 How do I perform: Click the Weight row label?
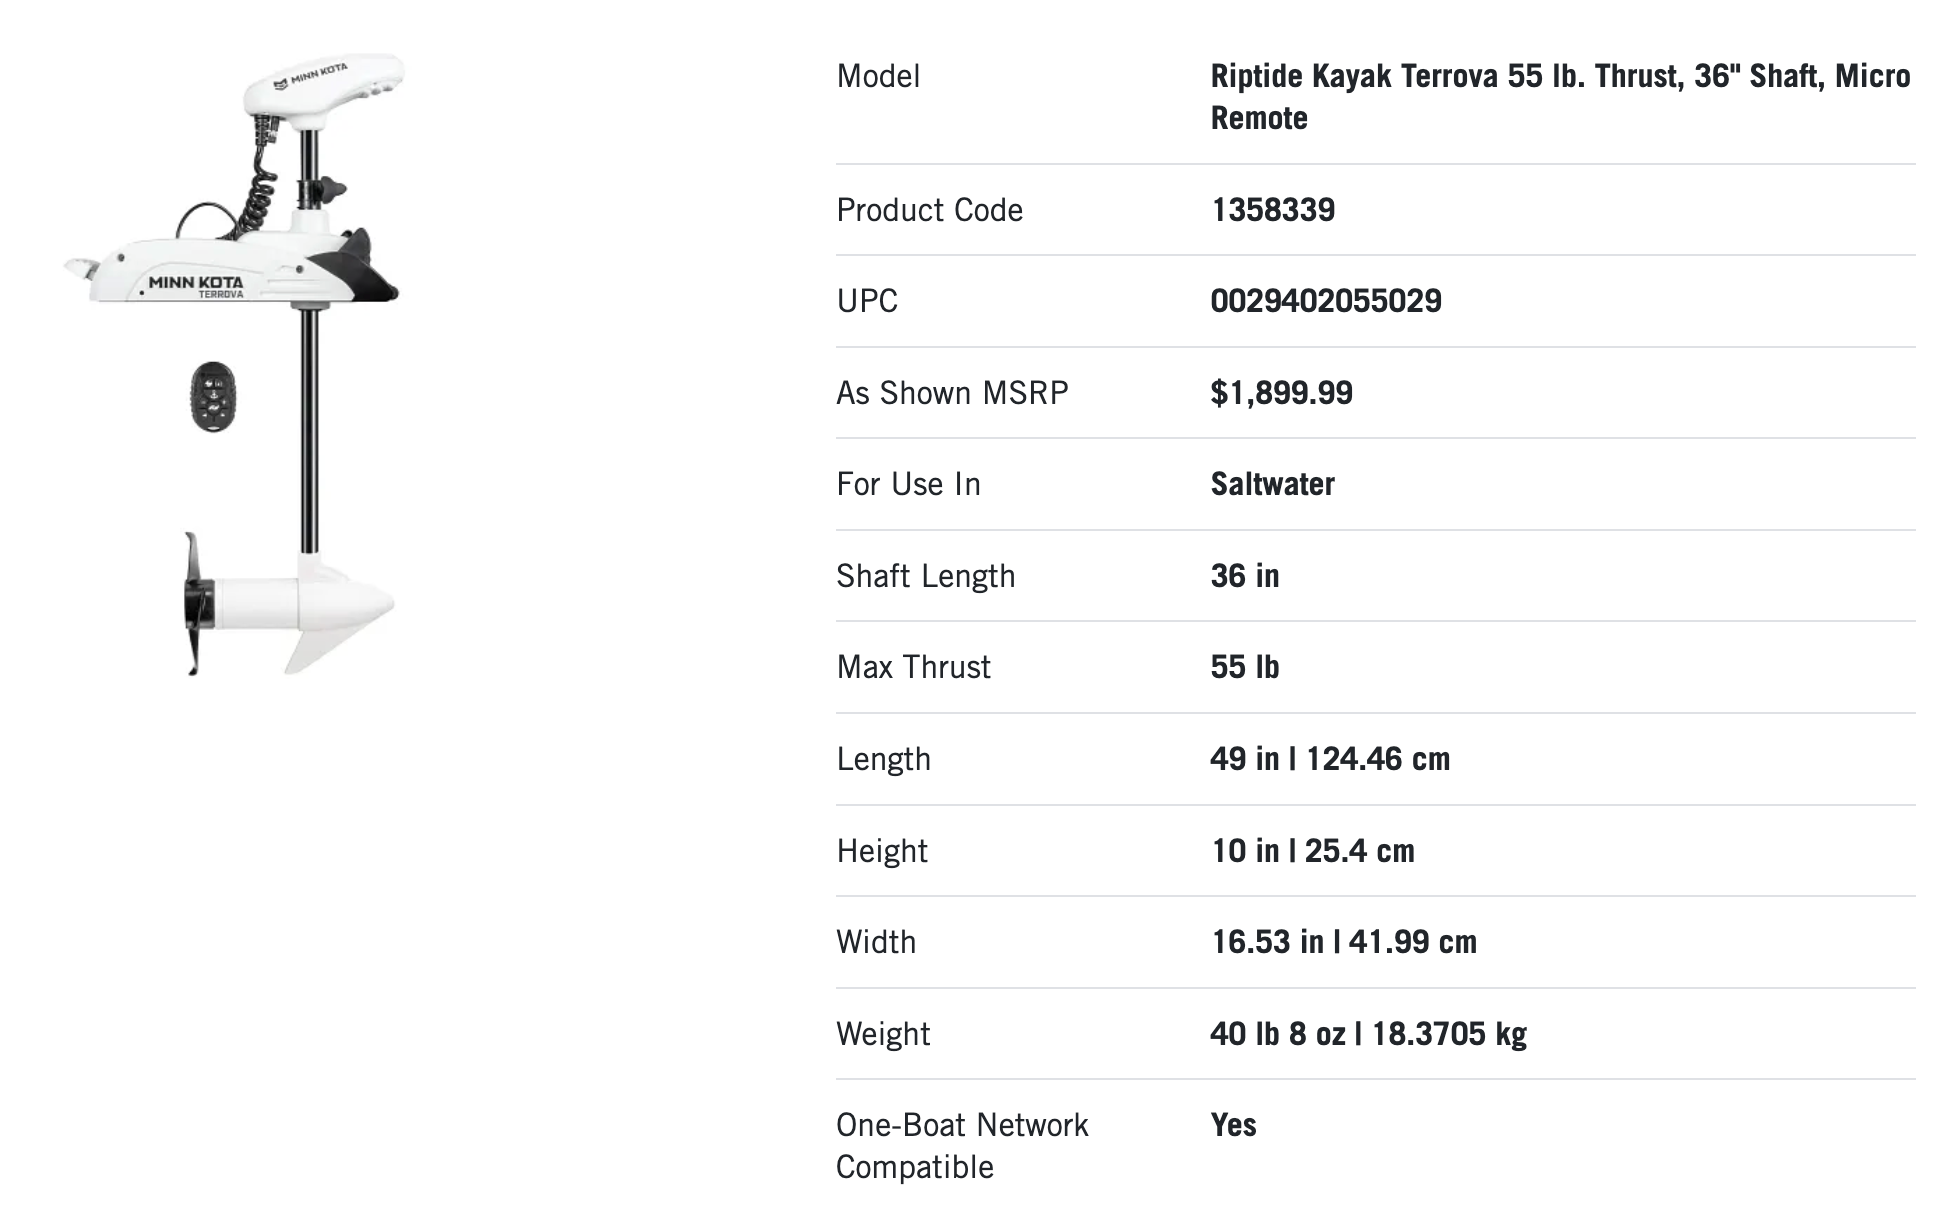pos(883,1034)
